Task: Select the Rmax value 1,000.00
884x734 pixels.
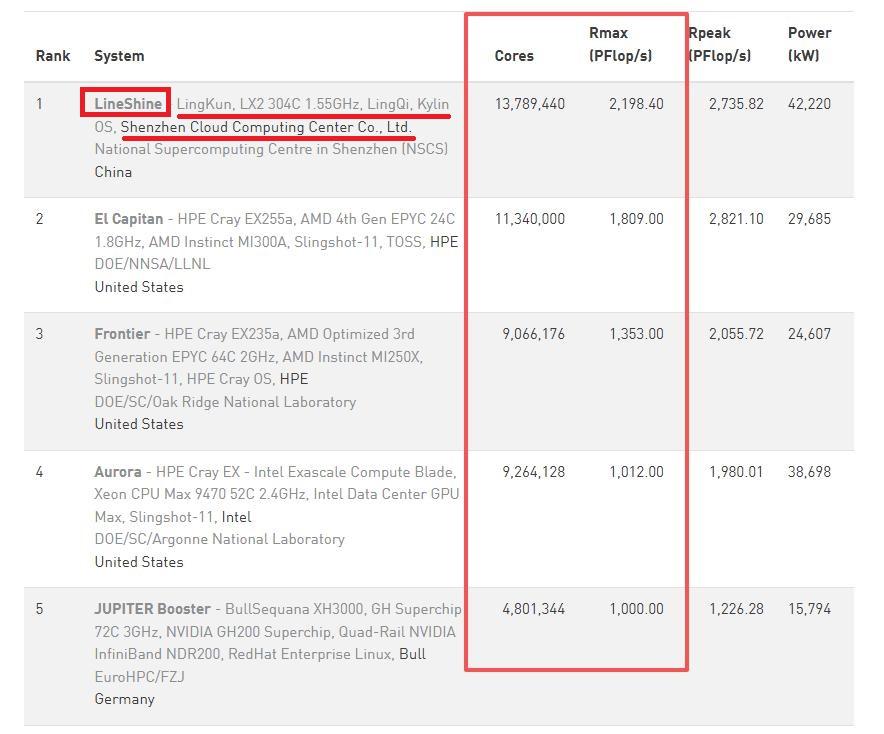Action: (636, 609)
